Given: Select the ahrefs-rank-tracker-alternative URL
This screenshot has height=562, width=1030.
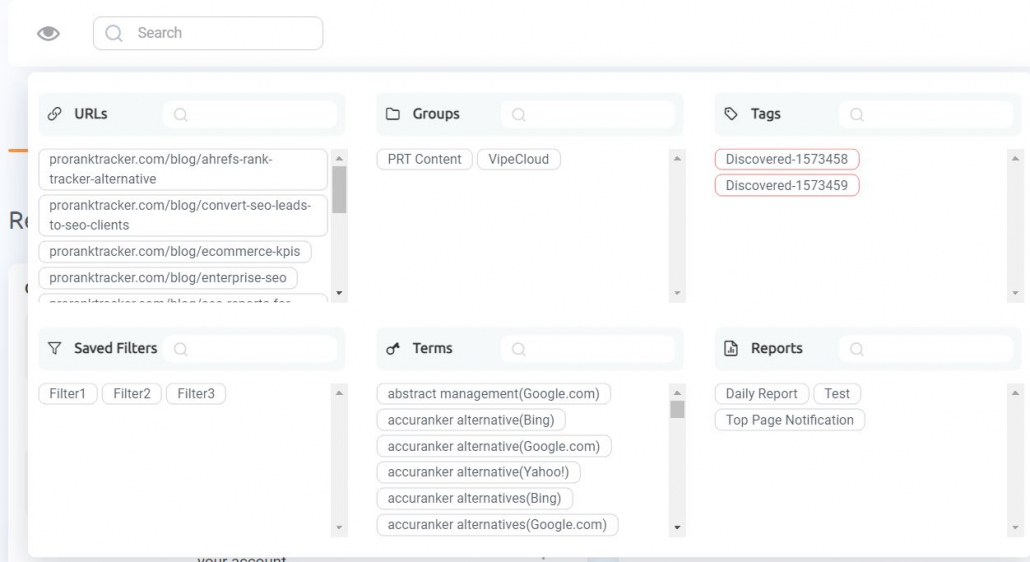Looking at the screenshot, I should click(x=183, y=169).
